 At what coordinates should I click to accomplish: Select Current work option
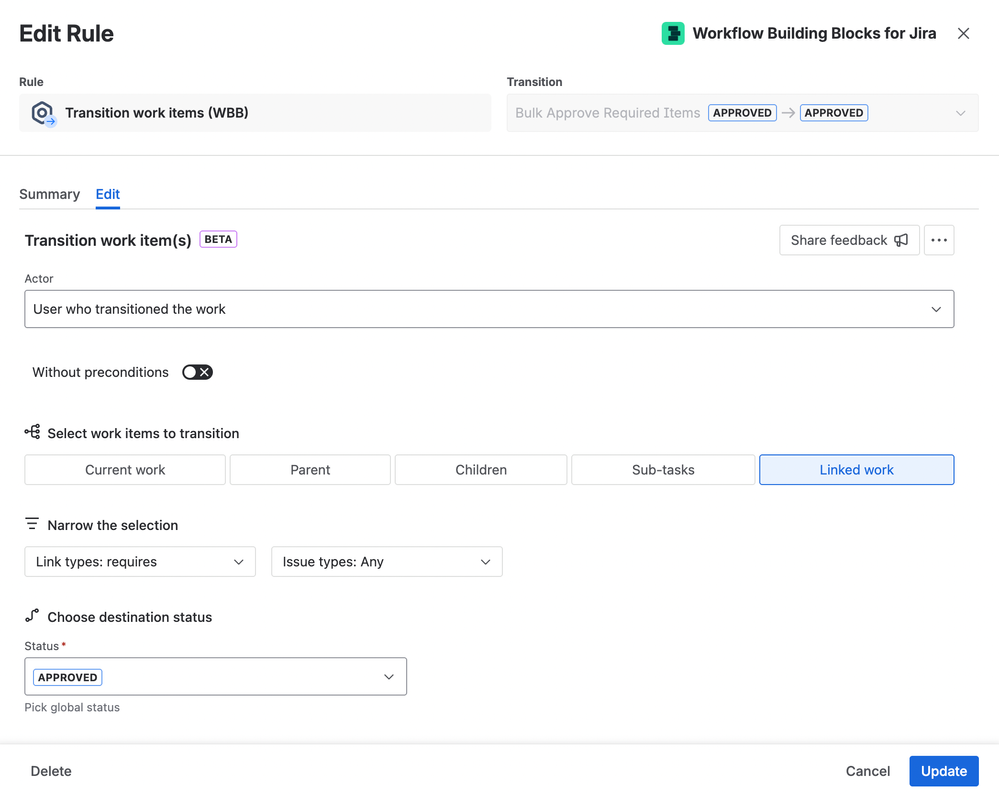(x=125, y=470)
